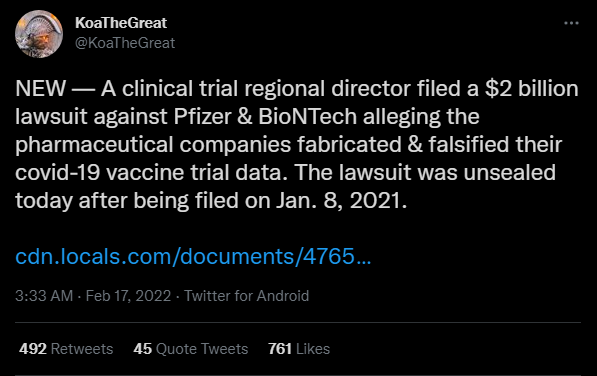Click the 45 quote tweet count number

[142, 349]
